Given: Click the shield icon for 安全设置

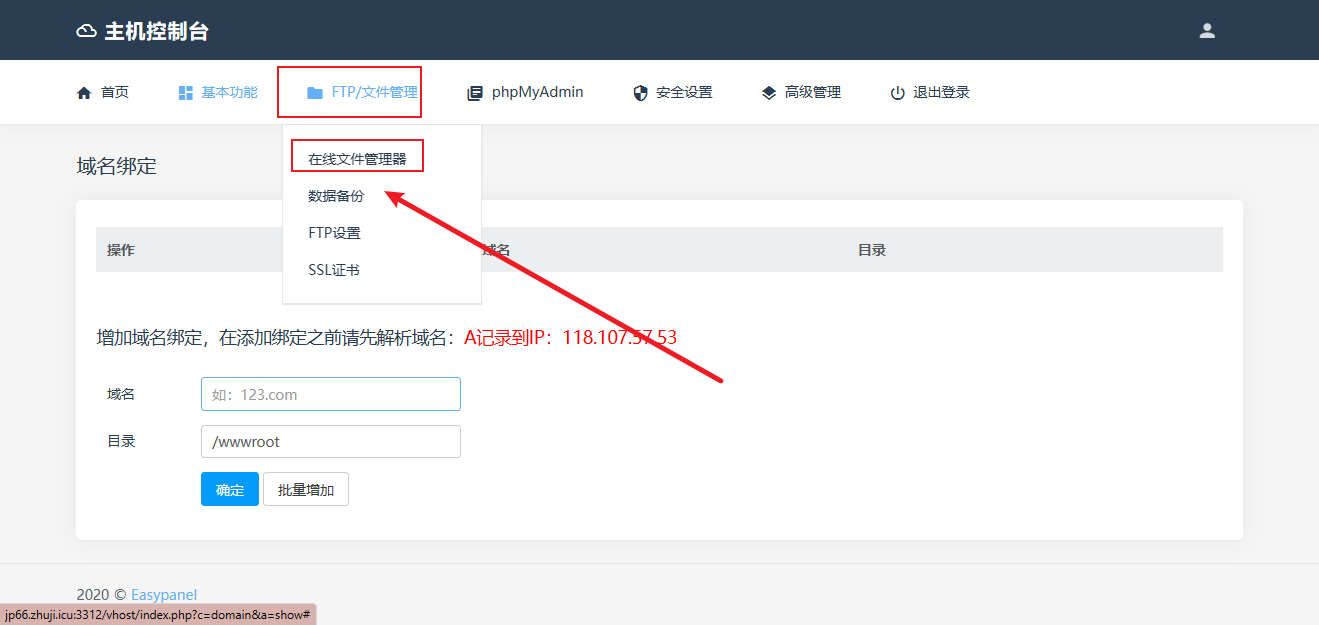Looking at the screenshot, I should [641, 93].
